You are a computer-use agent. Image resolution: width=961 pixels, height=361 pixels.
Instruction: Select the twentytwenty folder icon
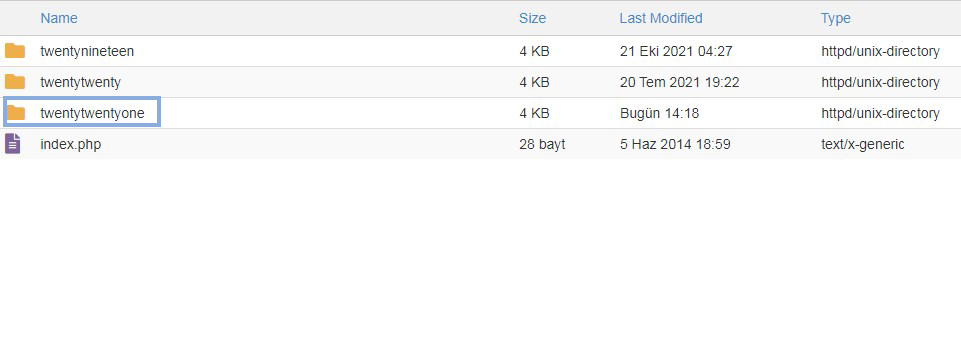click(x=15, y=82)
